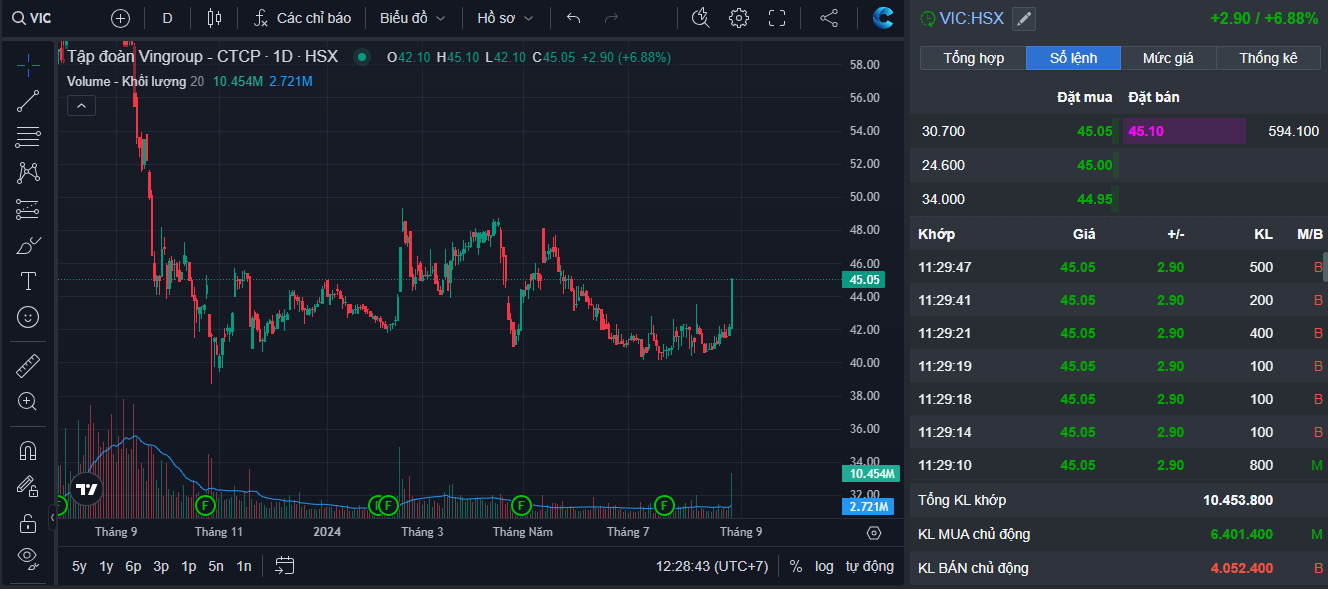Toggle magnet mode for drawings

(28, 451)
